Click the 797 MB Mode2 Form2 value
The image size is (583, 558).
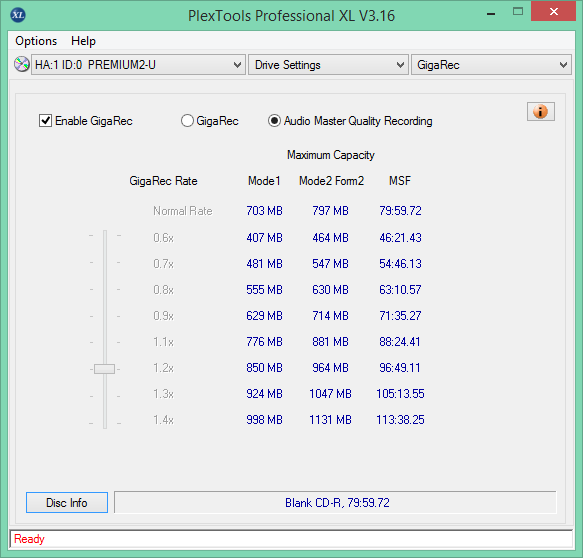pyautogui.click(x=330, y=211)
